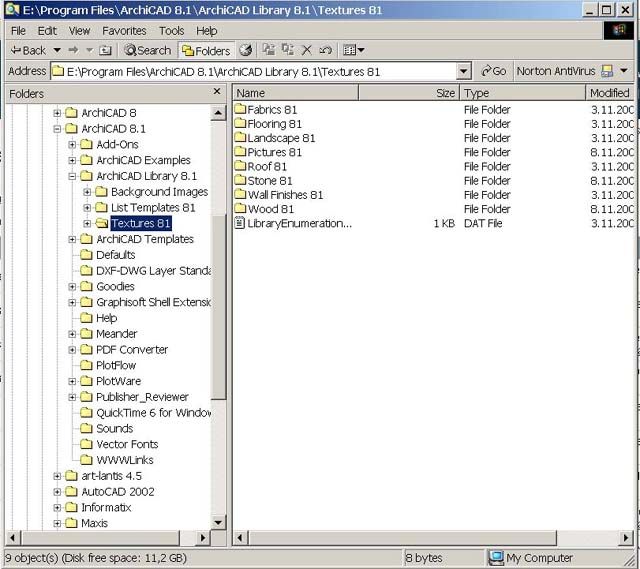640x569 pixels.
Task: Sort by the Size column header
Action: point(409,93)
